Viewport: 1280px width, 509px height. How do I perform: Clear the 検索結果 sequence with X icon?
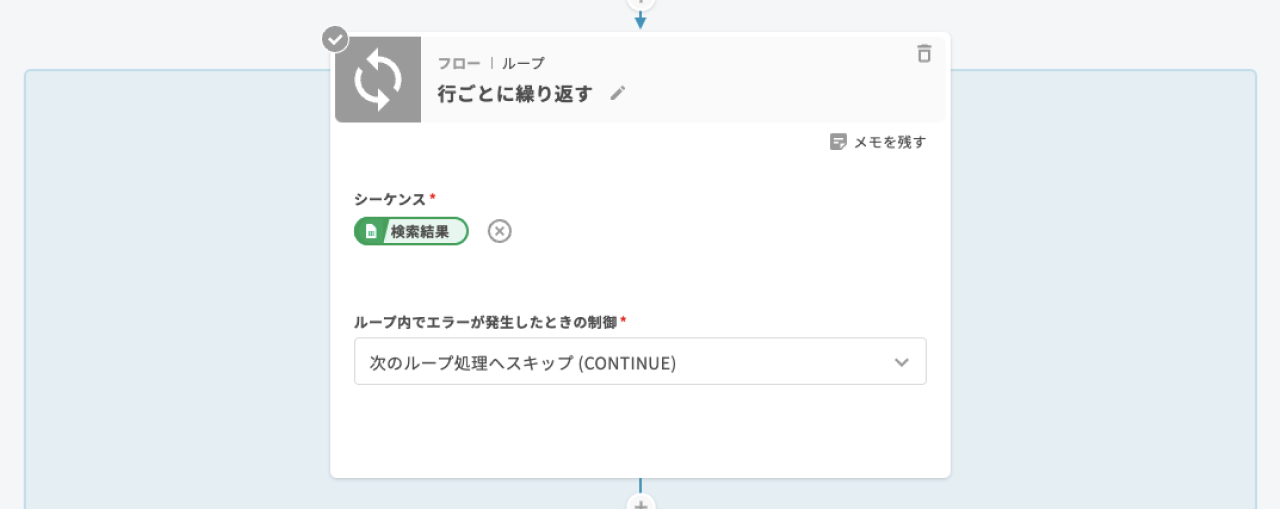499,231
